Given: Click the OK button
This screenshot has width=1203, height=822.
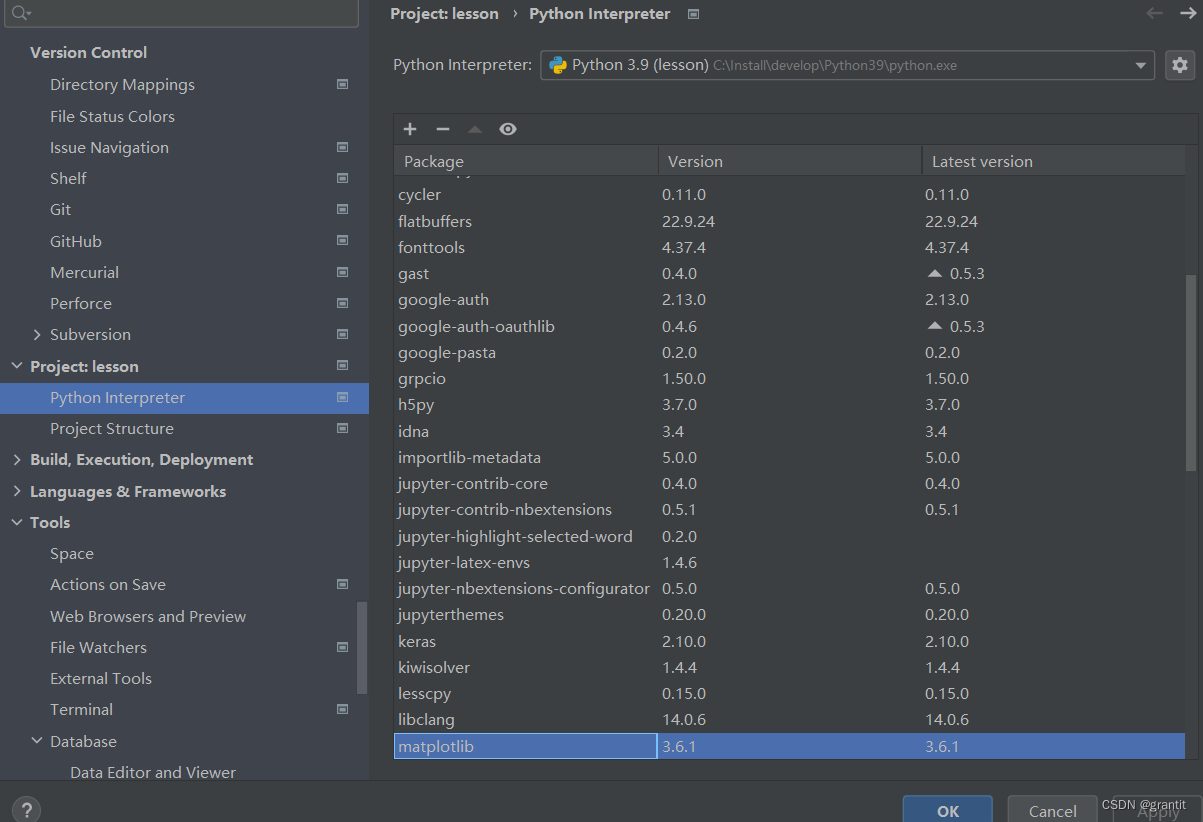Looking at the screenshot, I should point(947,809).
